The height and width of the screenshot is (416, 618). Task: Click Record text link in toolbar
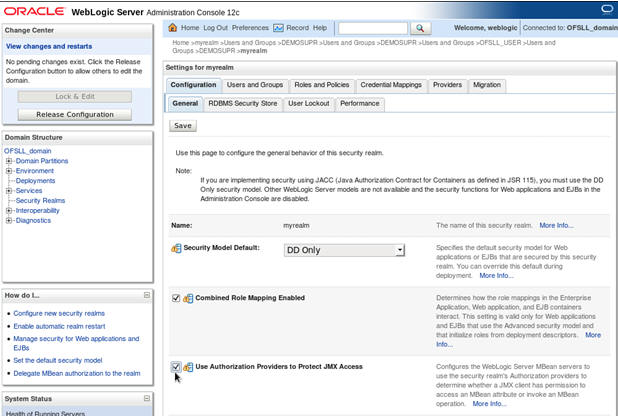coord(298,28)
